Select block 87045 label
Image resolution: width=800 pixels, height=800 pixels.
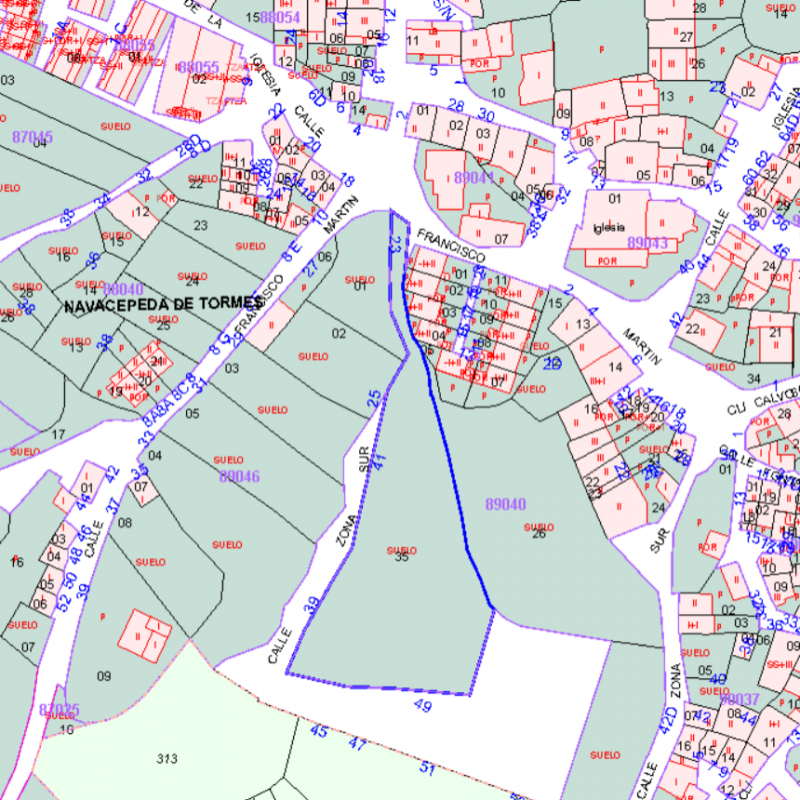point(33,136)
